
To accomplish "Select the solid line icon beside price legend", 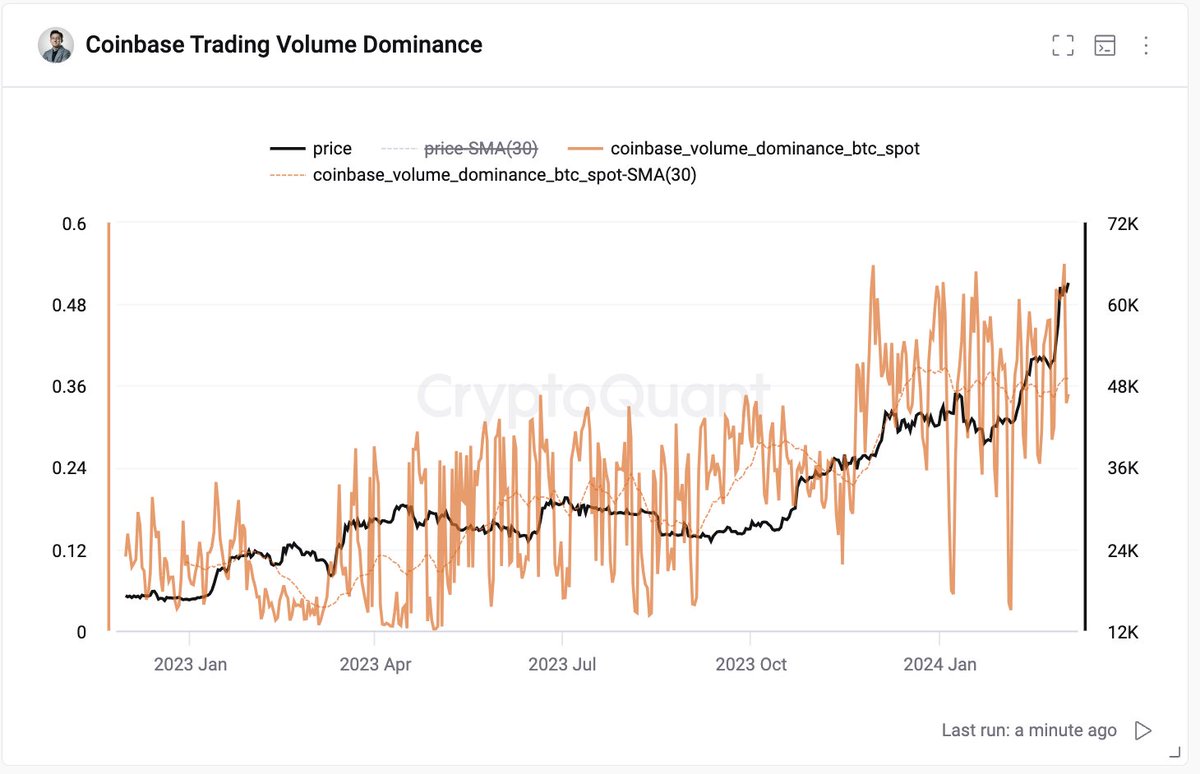I will pyautogui.click(x=287, y=148).
